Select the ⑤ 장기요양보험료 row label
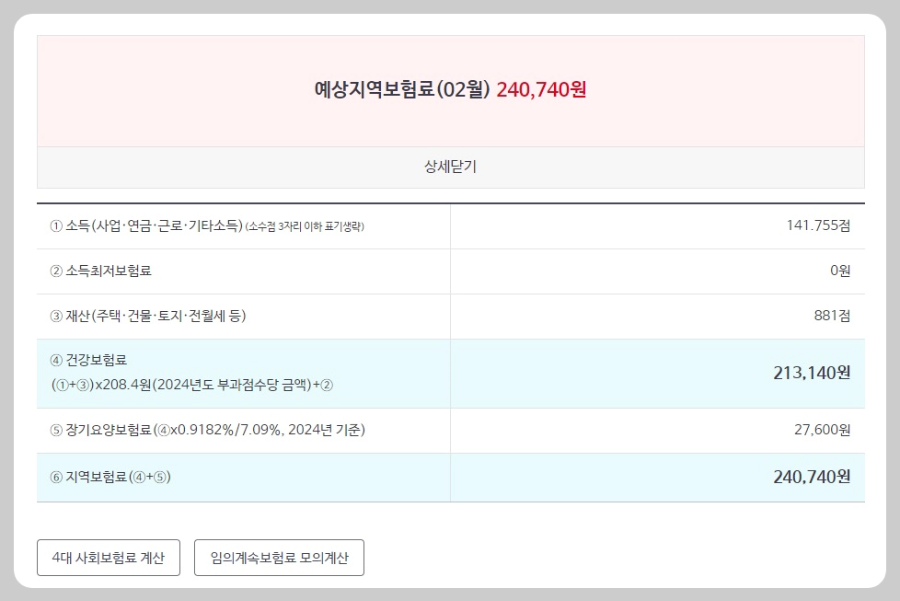 (208, 430)
